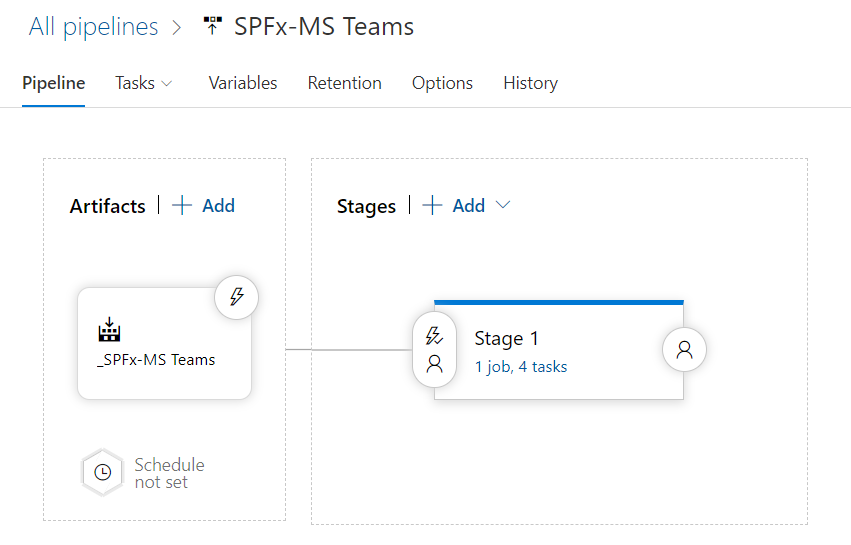This screenshot has width=851, height=545.
Task: Expand the Stages Add dropdown arrow
Action: pyautogui.click(x=503, y=205)
